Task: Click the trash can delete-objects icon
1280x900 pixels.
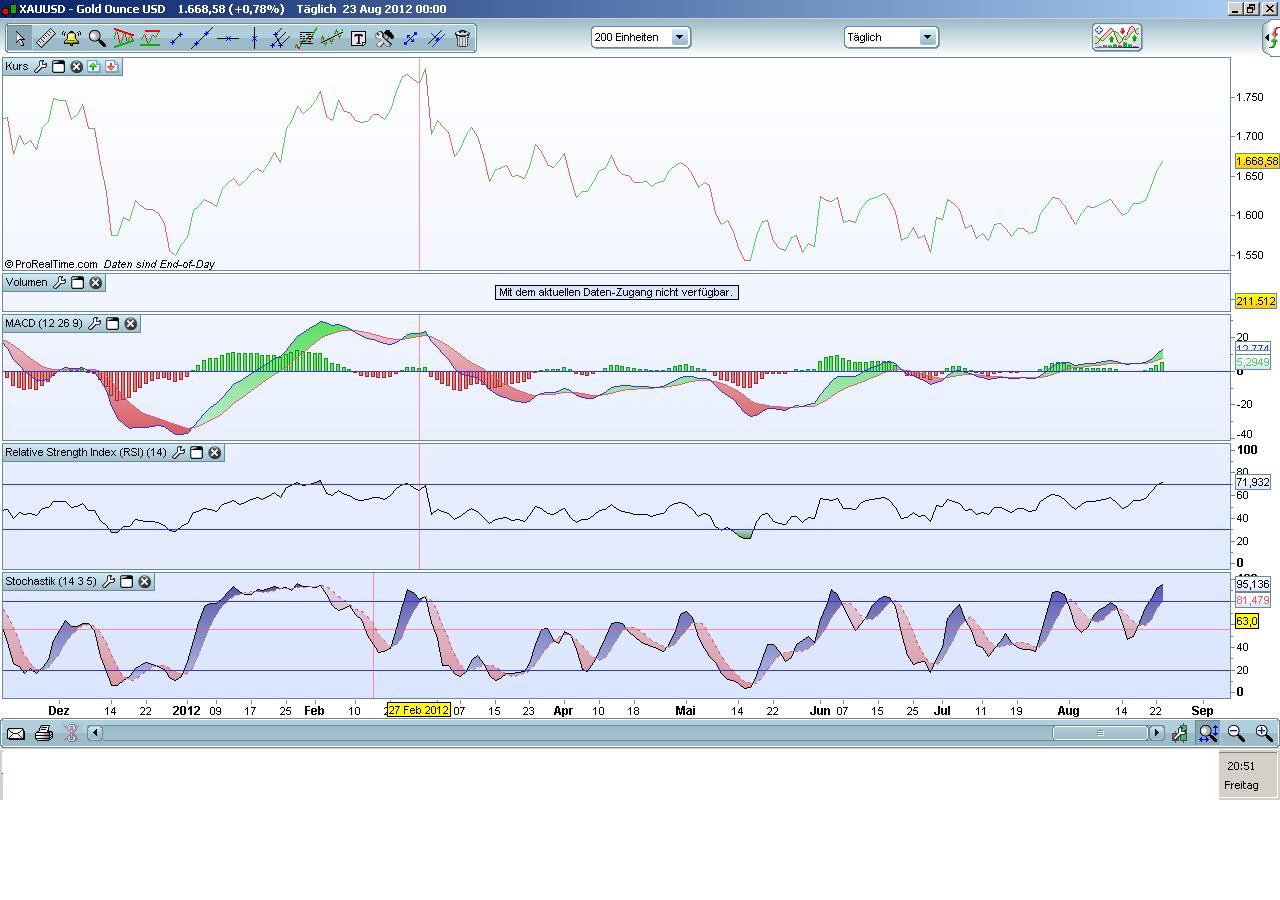Action: (x=462, y=38)
